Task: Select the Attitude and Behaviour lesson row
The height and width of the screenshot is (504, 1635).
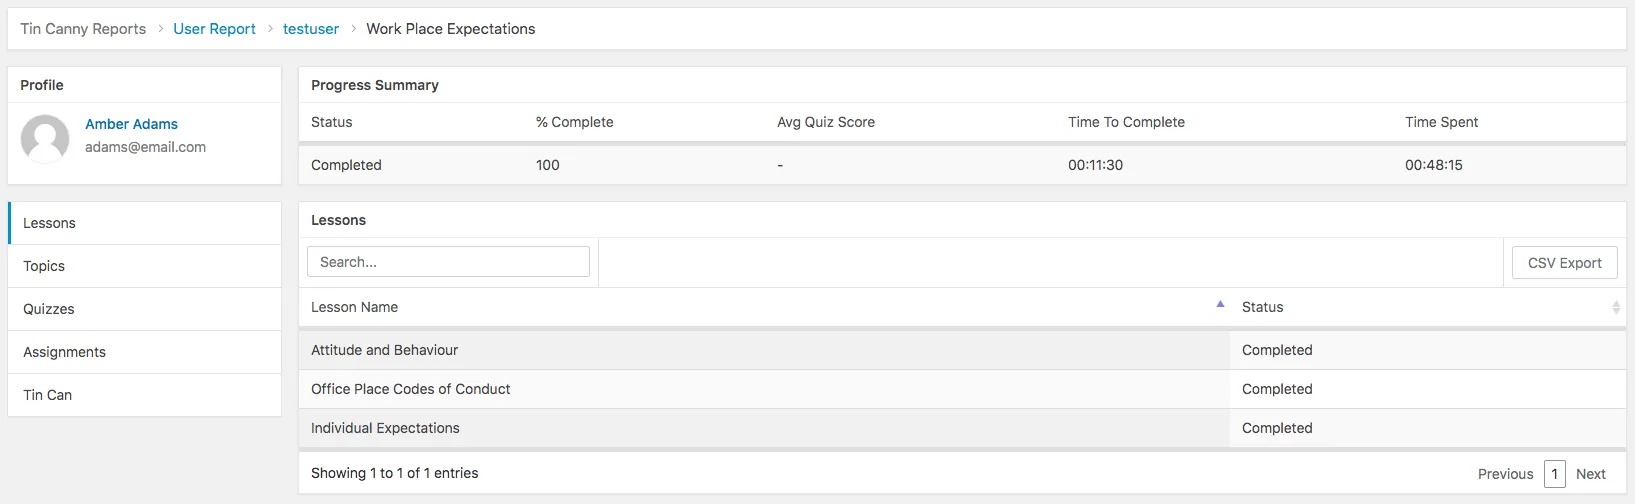Action: coord(962,350)
